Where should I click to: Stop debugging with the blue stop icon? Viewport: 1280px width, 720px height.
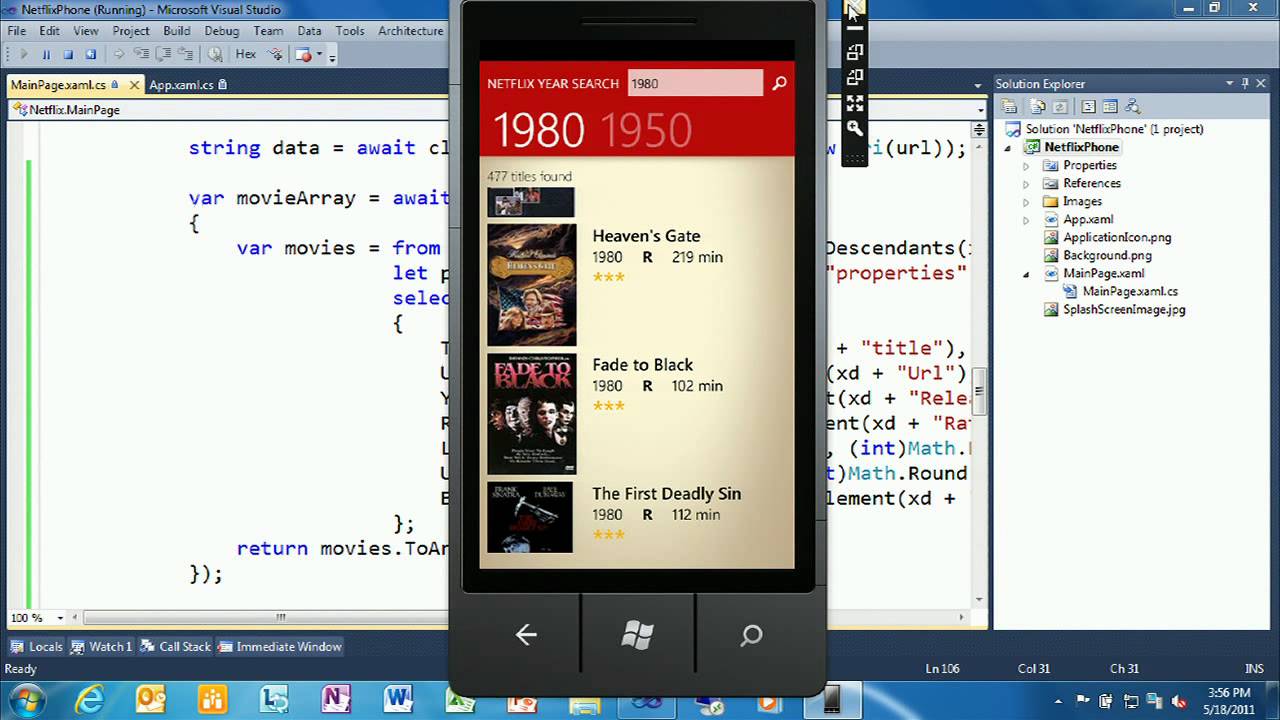68,55
